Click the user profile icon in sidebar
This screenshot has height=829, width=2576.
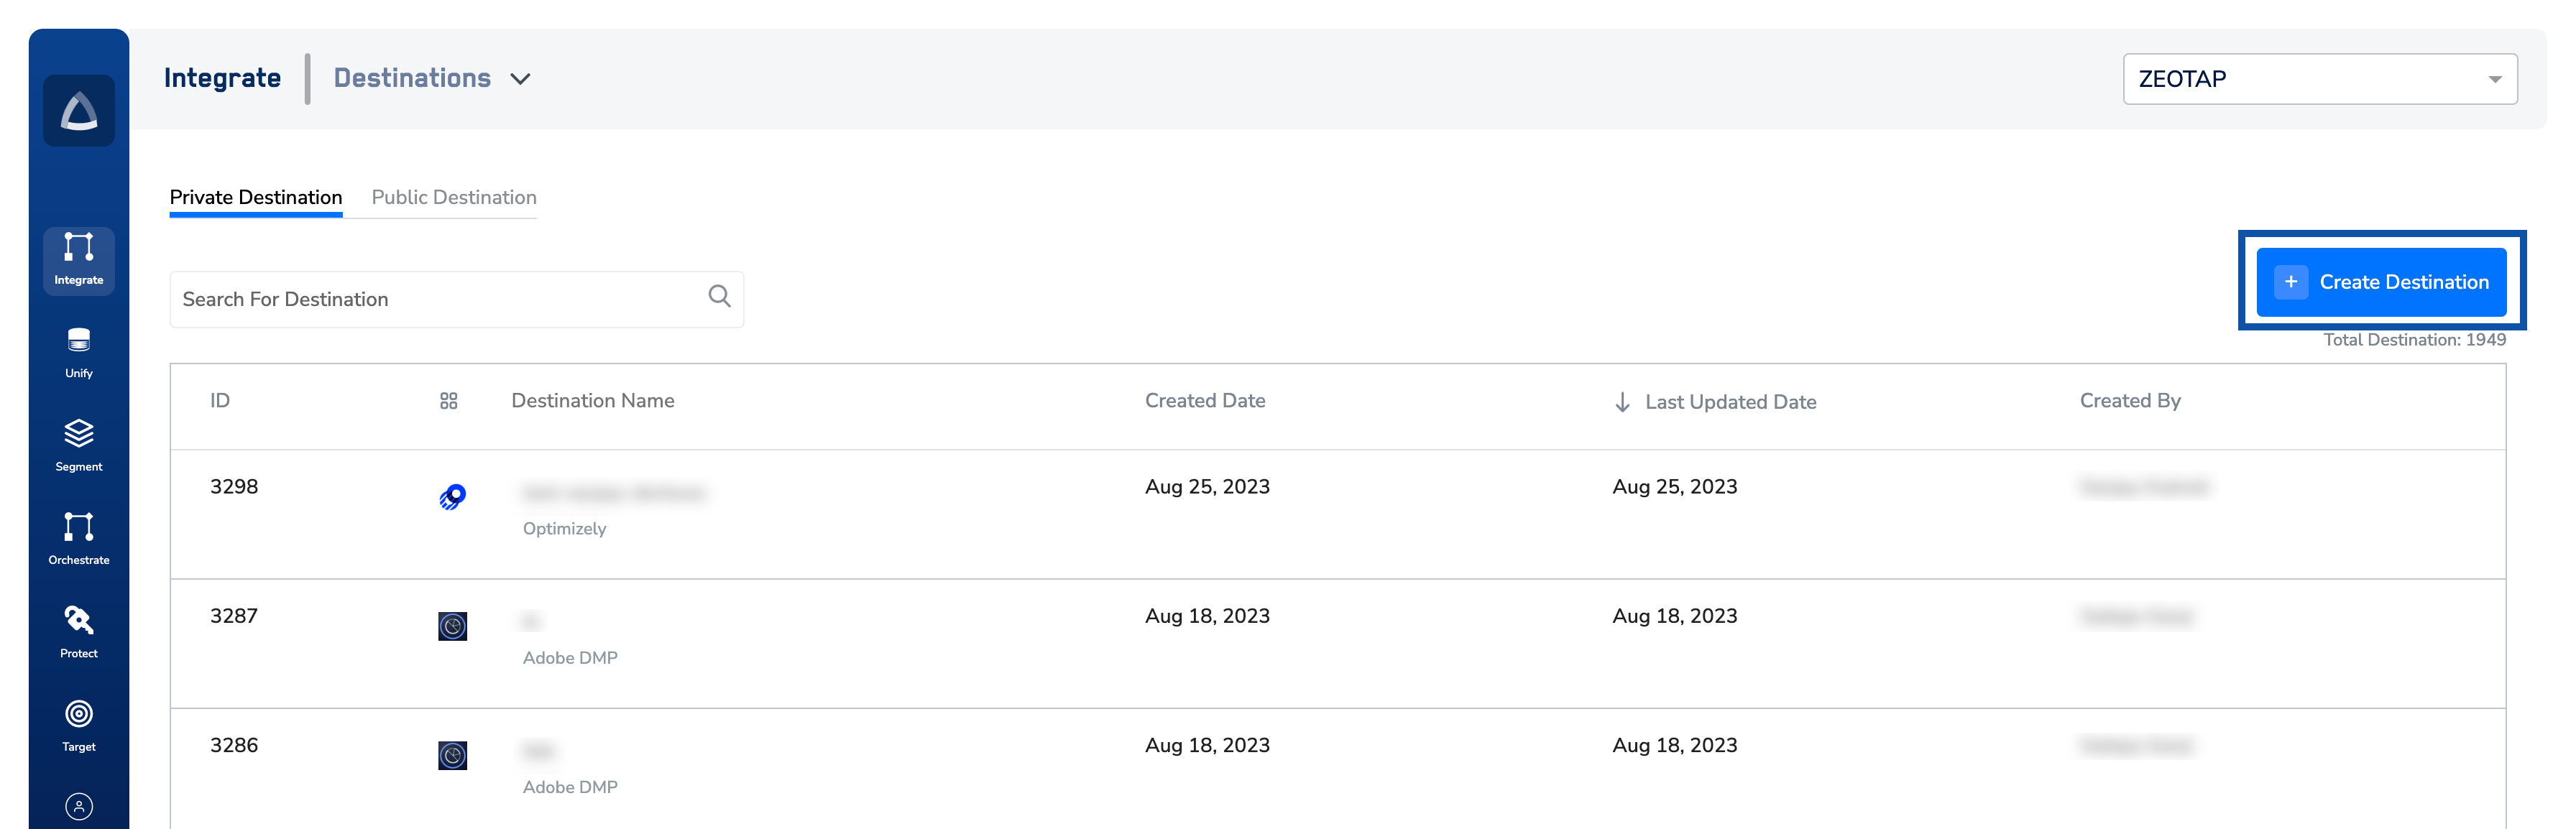79,806
